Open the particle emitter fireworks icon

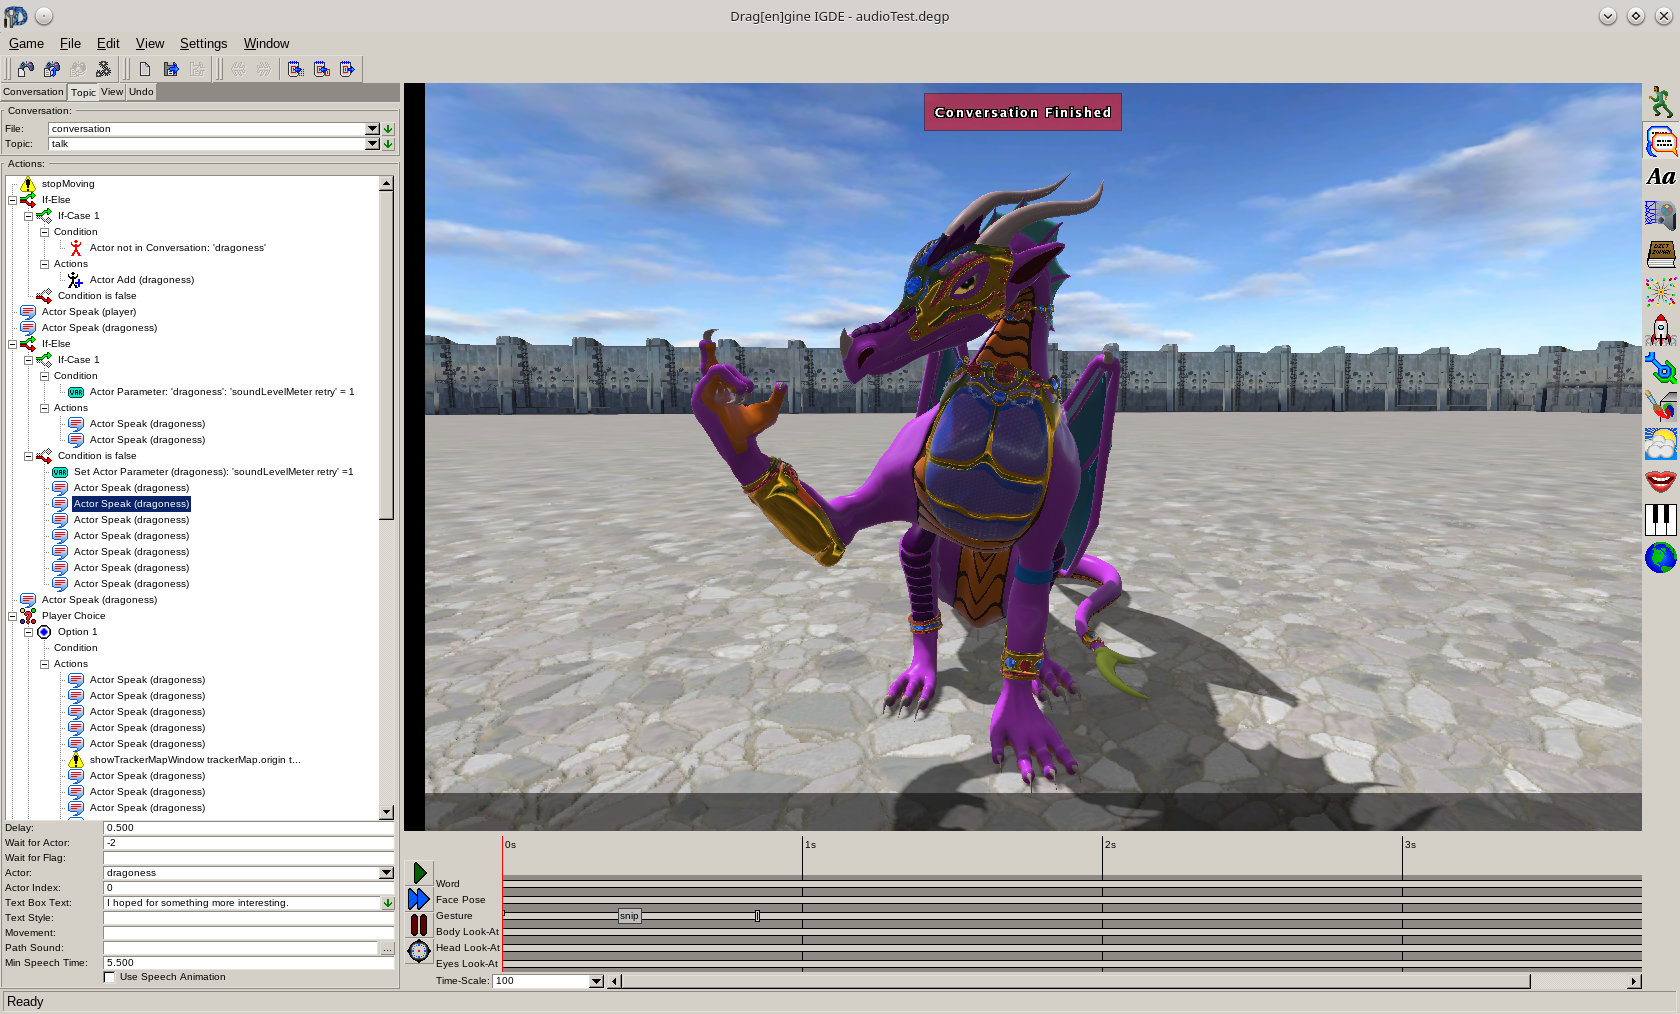[x=1660, y=291]
